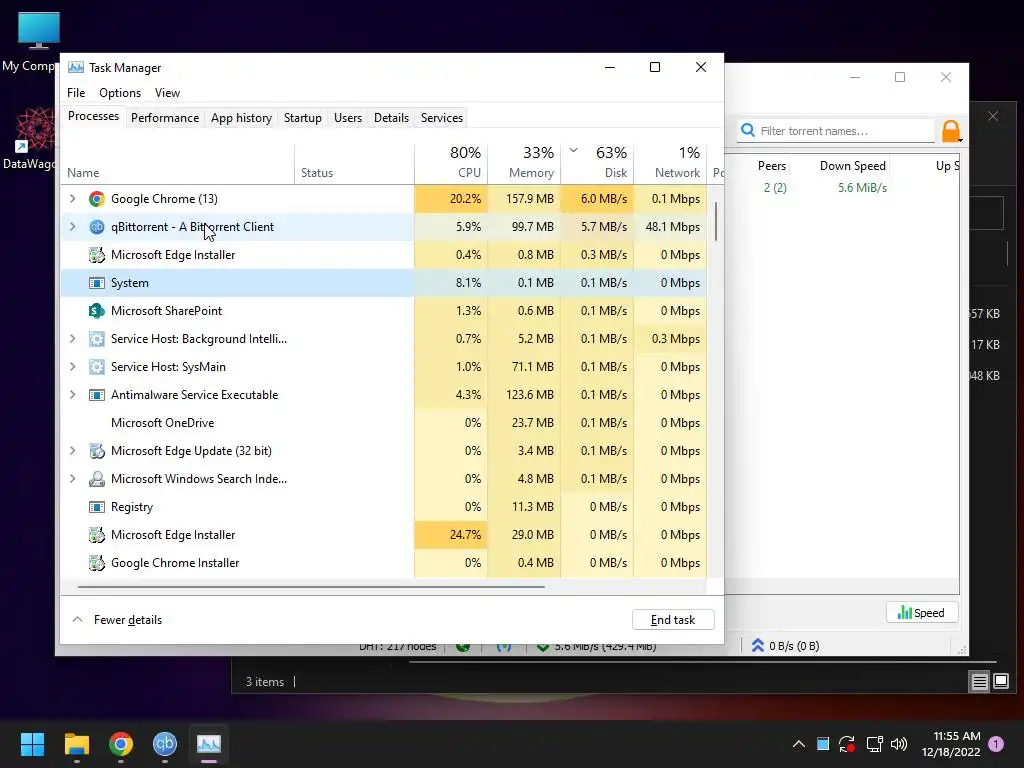Collapse Task Manager with Fewer details
Image resolution: width=1024 pixels, height=768 pixels.
(x=117, y=620)
